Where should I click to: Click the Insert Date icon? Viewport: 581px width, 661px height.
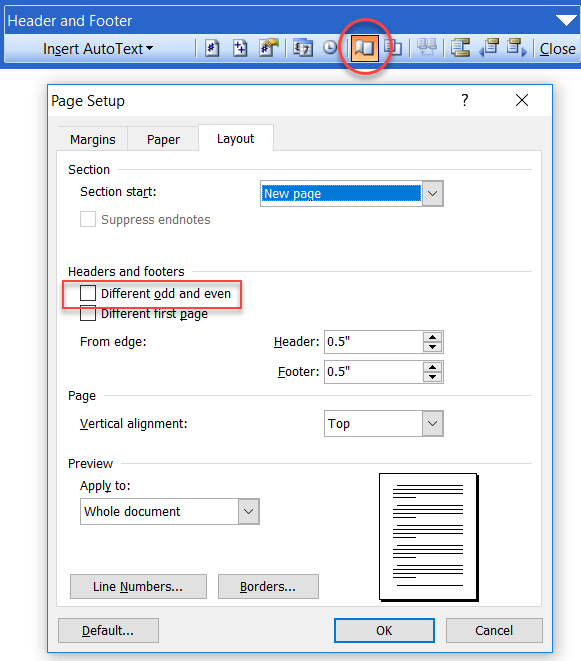(x=303, y=48)
